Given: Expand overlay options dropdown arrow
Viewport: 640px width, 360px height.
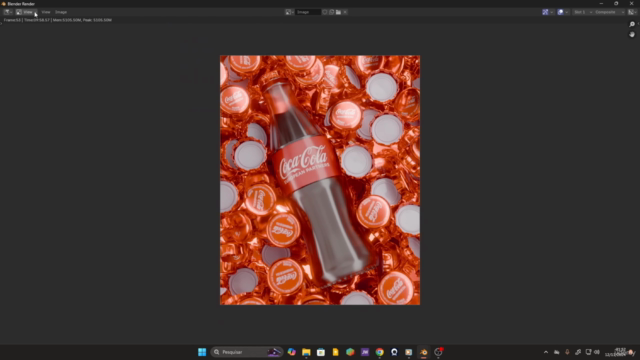Looking at the screenshot, I should click(567, 12).
